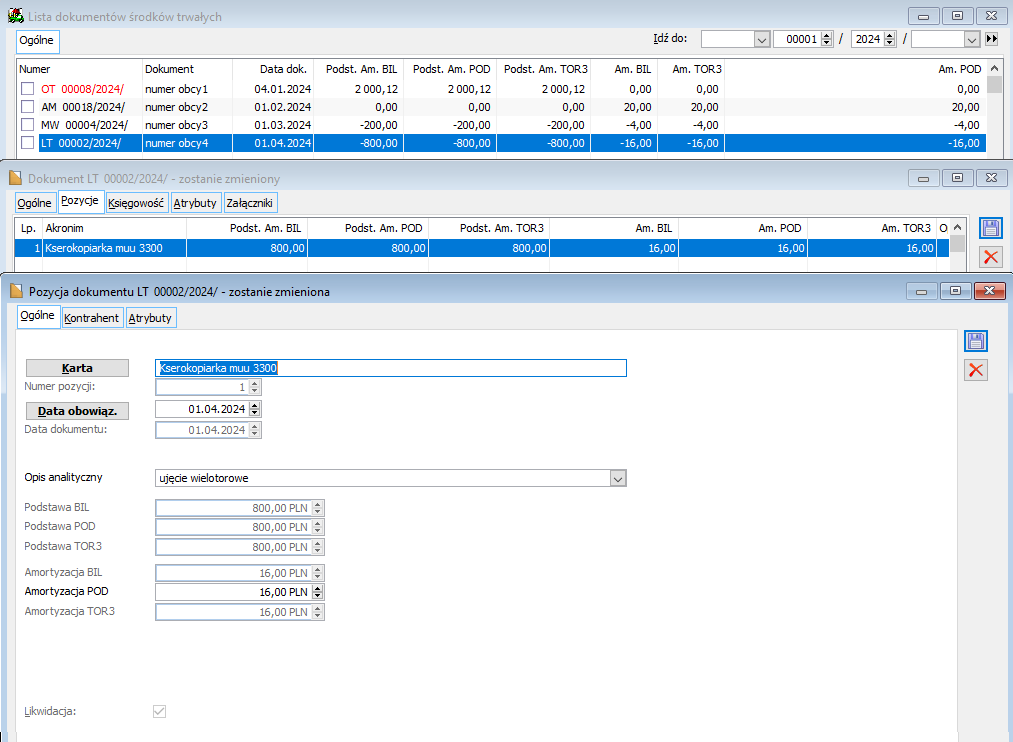Click the document list vertical scrollbar

pyautogui.click(x=994, y=107)
